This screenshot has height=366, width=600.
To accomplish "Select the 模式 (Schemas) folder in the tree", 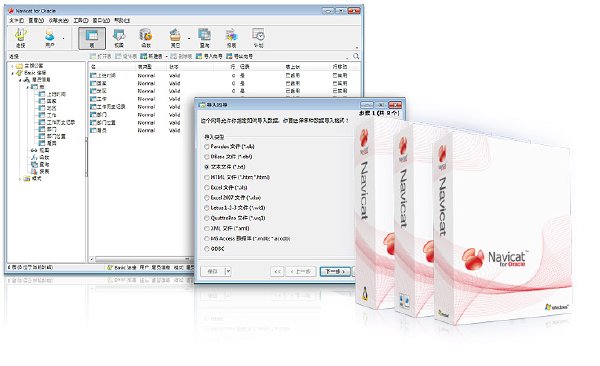I will [x=33, y=178].
